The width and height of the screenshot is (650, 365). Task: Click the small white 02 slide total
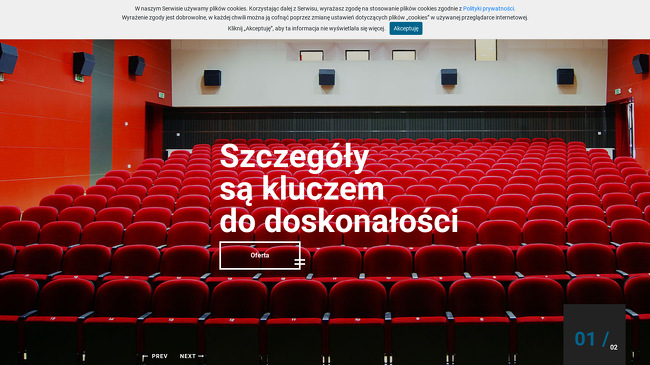click(x=614, y=348)
